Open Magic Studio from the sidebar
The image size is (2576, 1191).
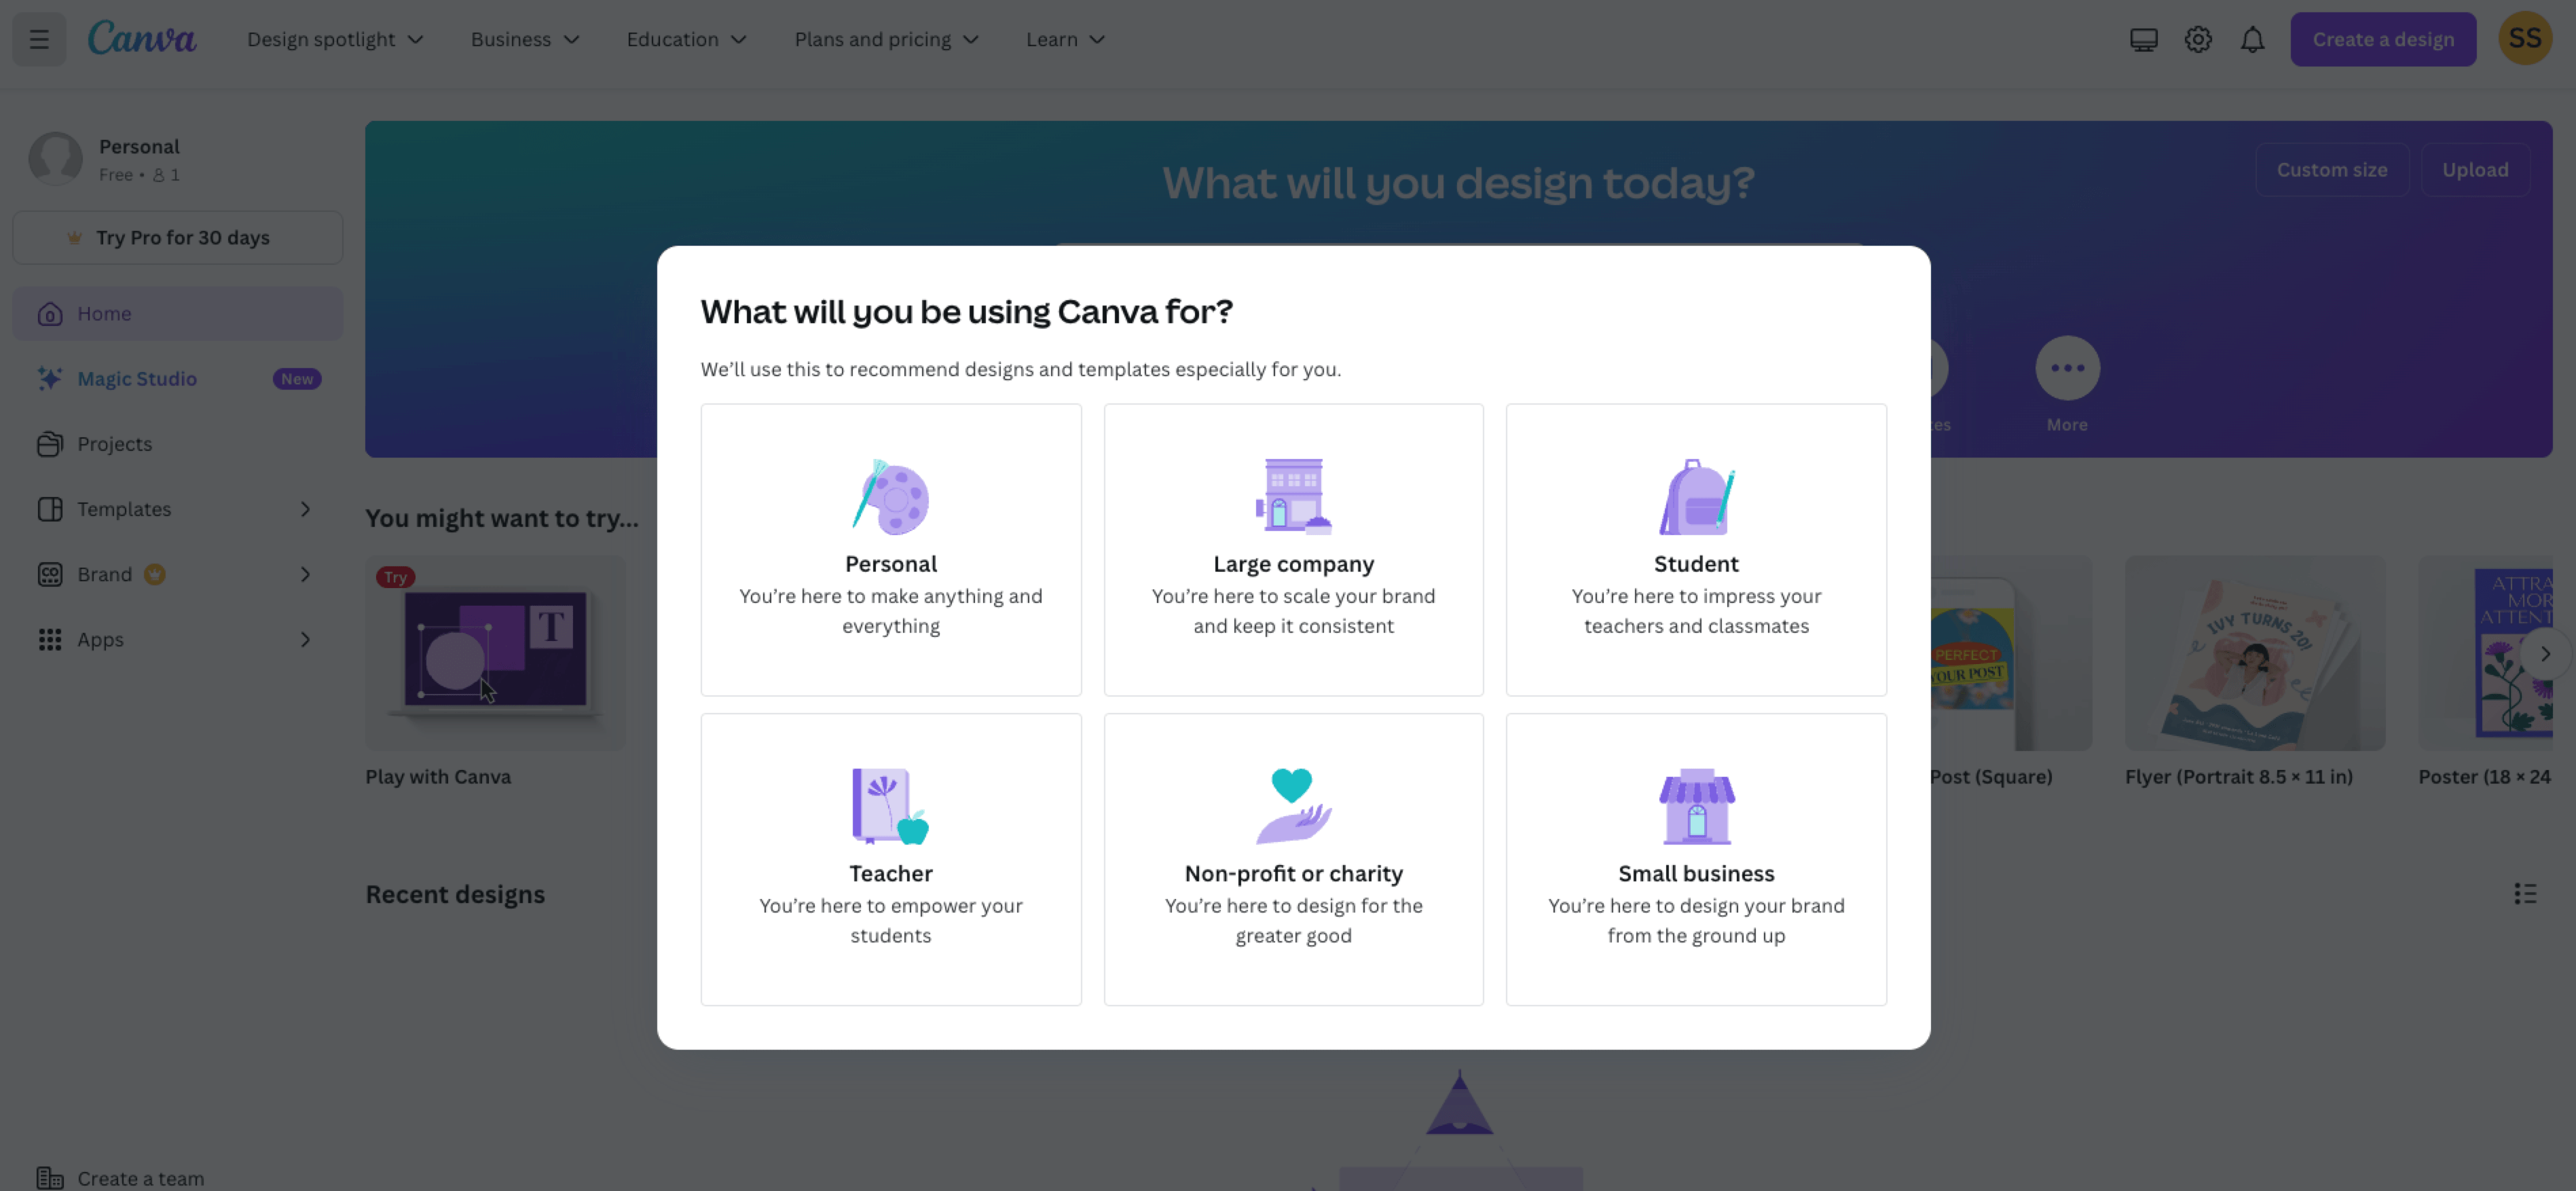(x=137, y=378)
